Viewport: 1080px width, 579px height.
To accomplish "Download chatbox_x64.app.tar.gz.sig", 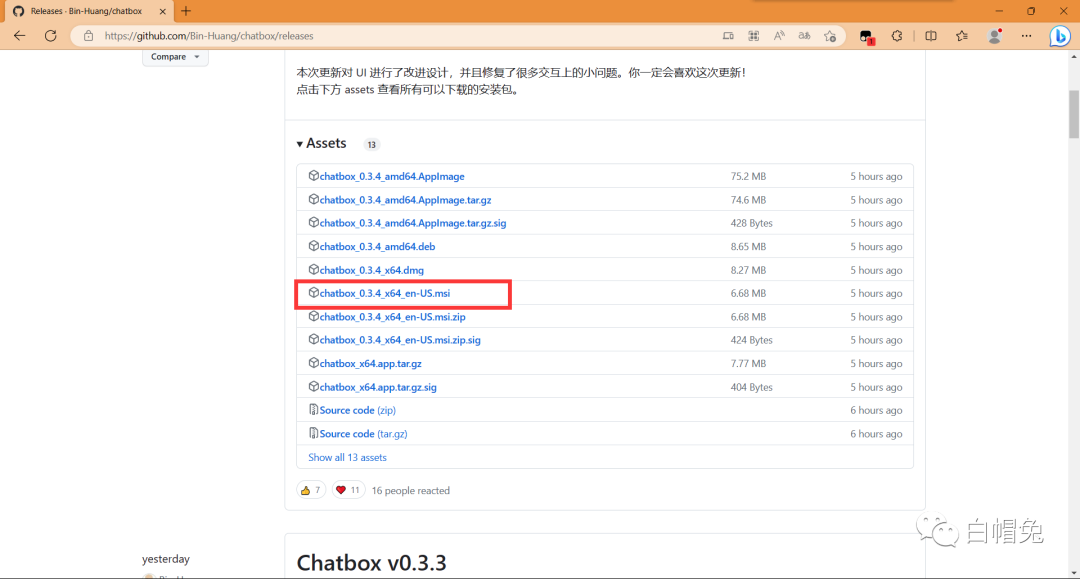I will click(x=378, y=387).
